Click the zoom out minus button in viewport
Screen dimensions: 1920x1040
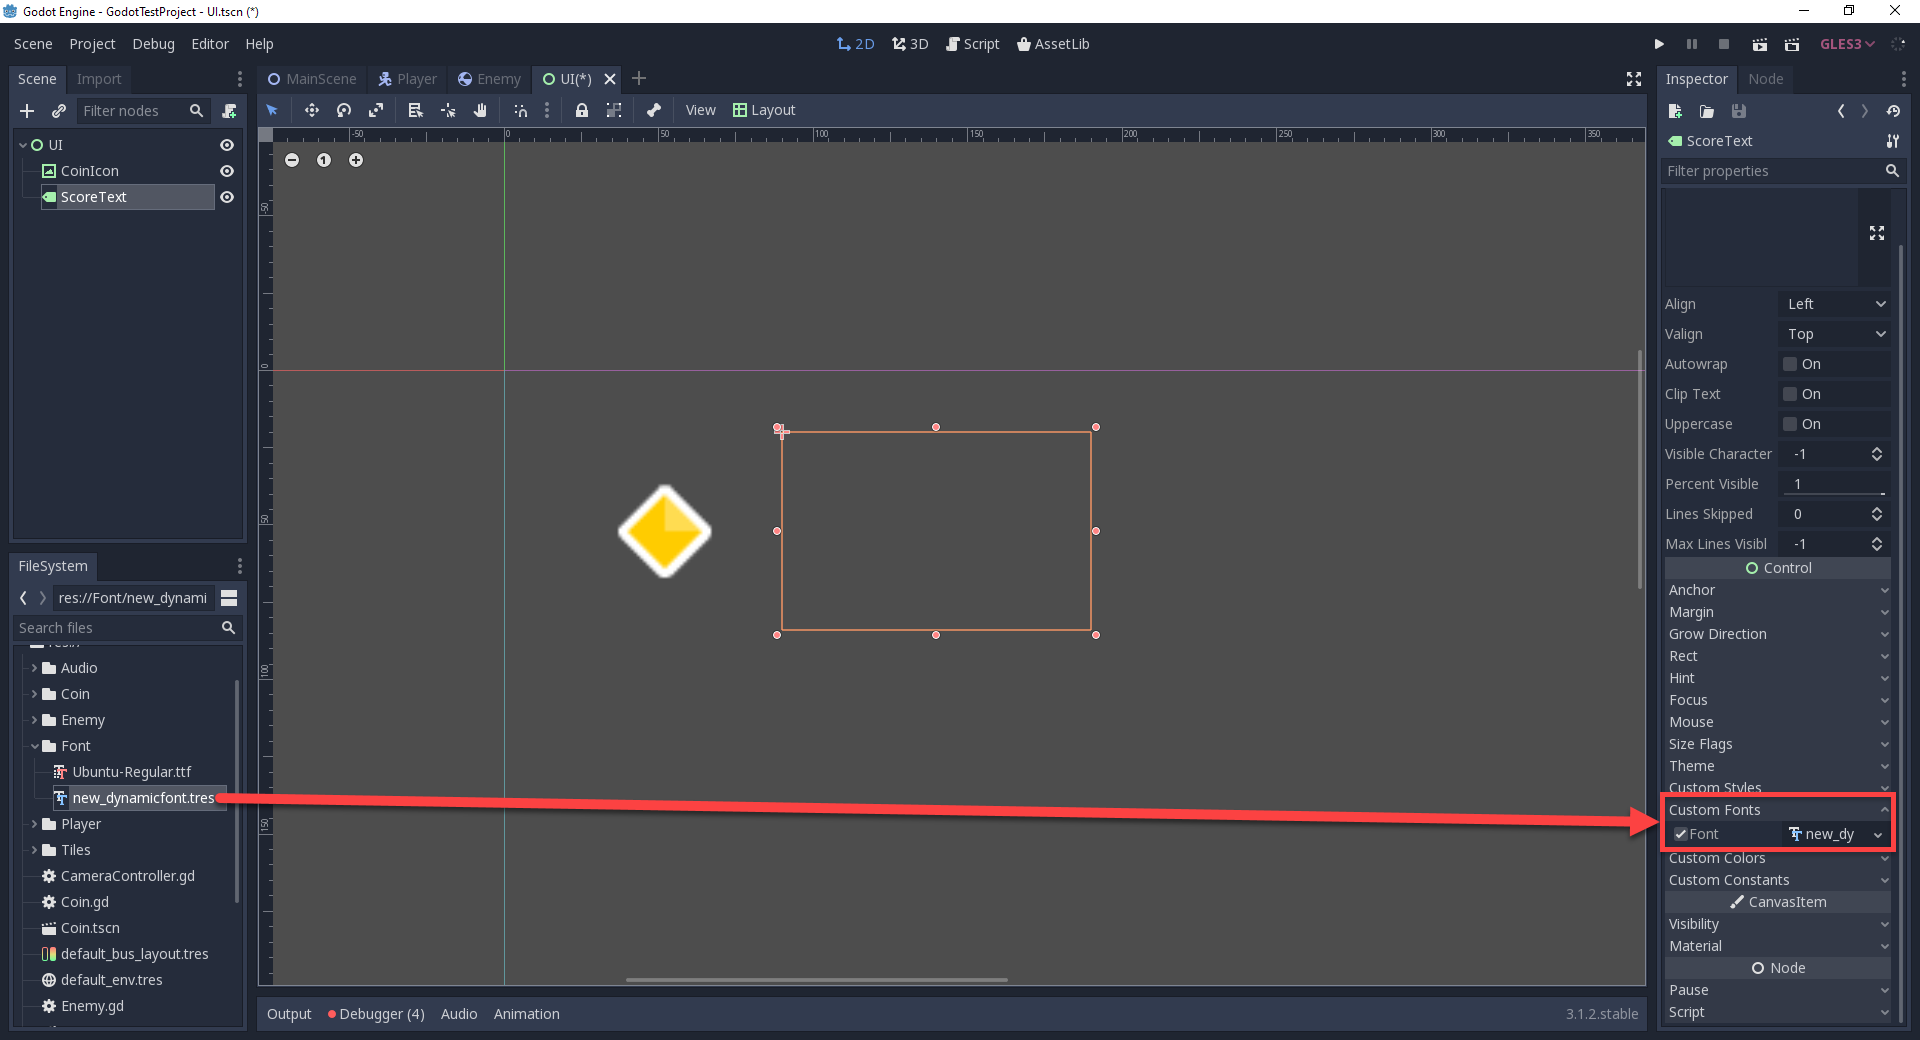292,160
